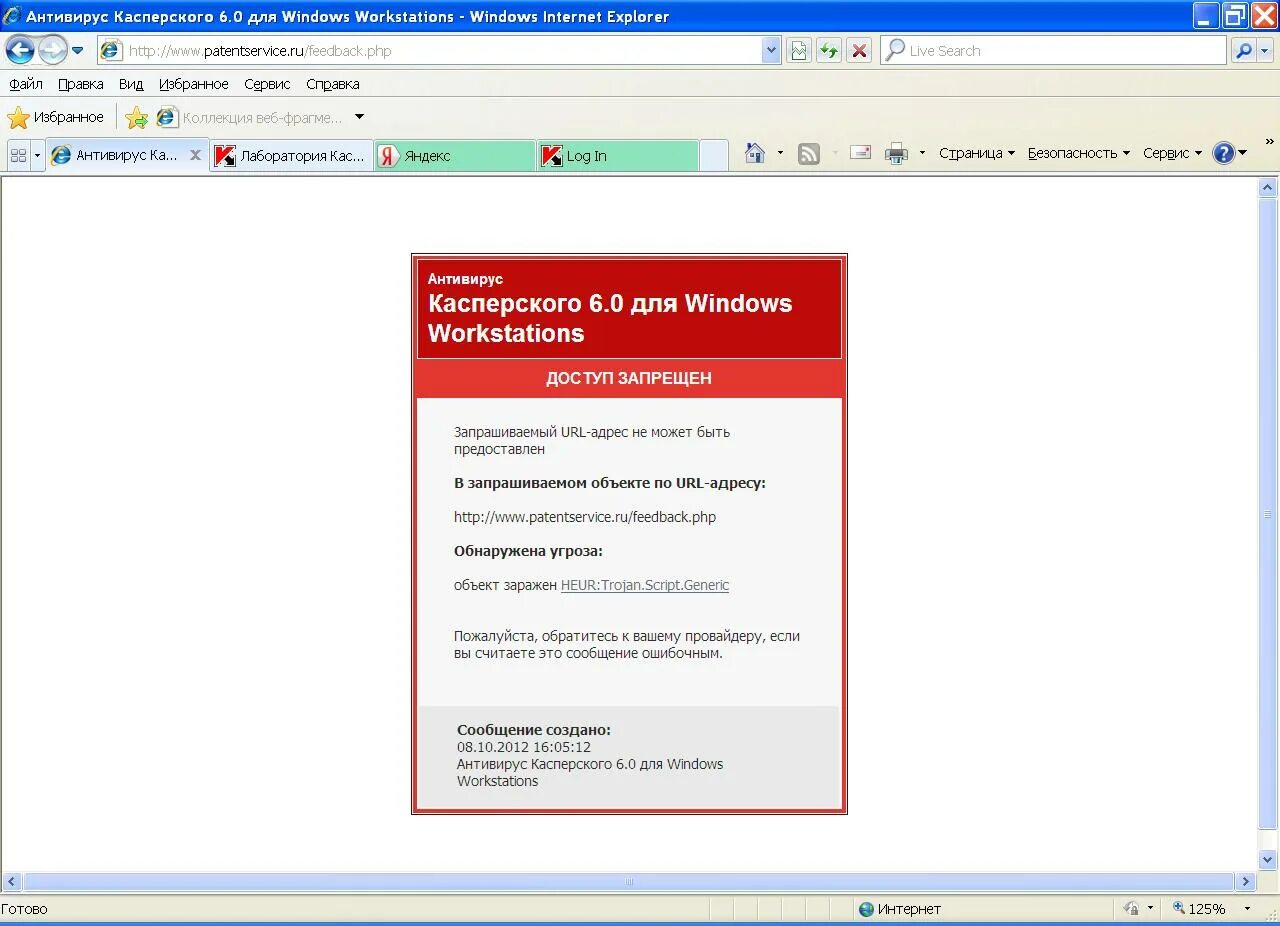This screenshot has width=1280, height=926.
Task: Go back with the Back arrow button
Action: click(20, 49)
